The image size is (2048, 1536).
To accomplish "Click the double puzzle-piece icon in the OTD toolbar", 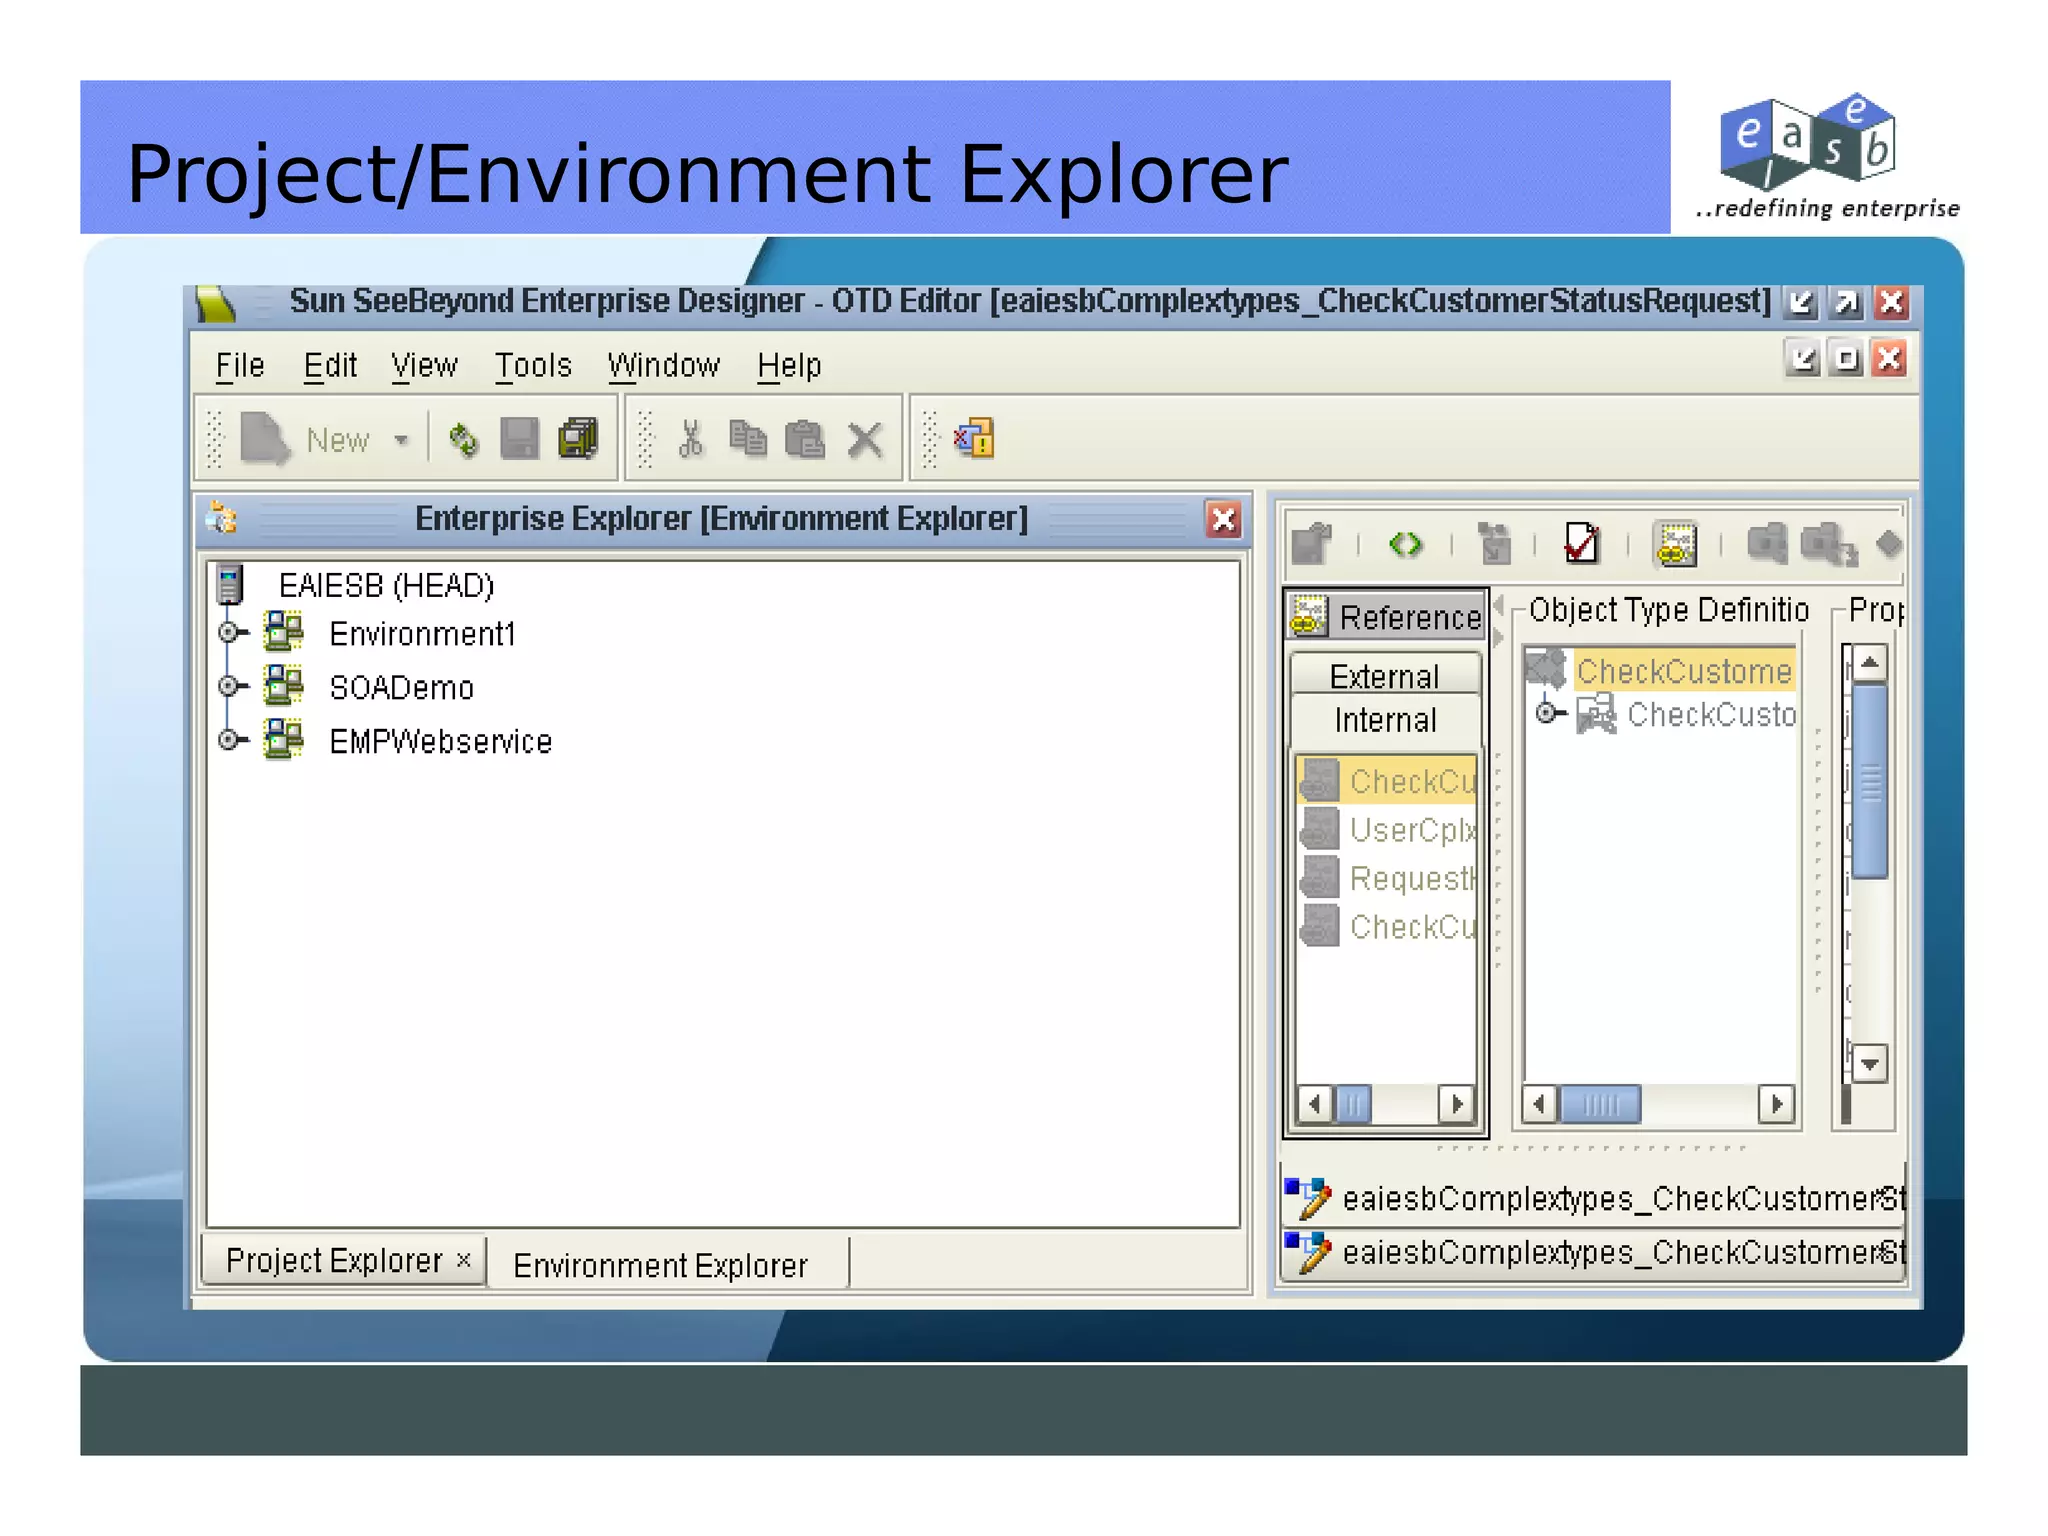I will [1828, 544].
